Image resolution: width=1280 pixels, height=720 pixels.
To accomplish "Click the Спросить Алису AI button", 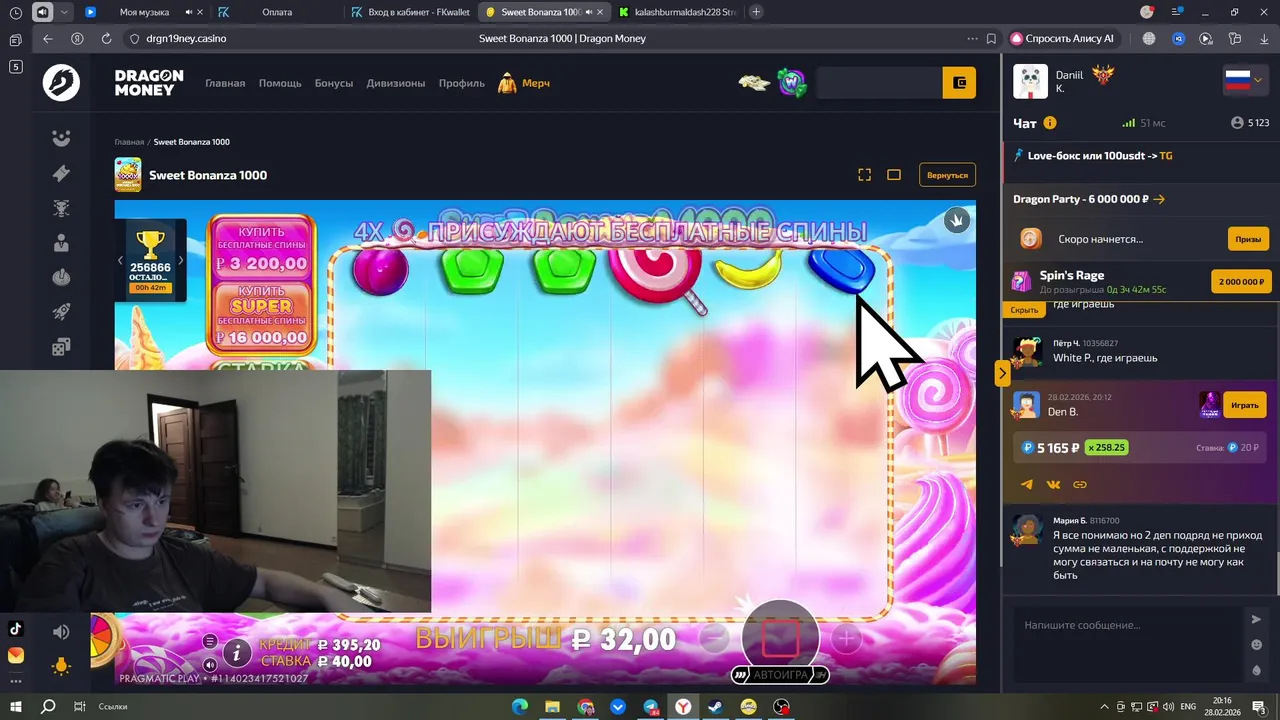I will pos(1062,38).
